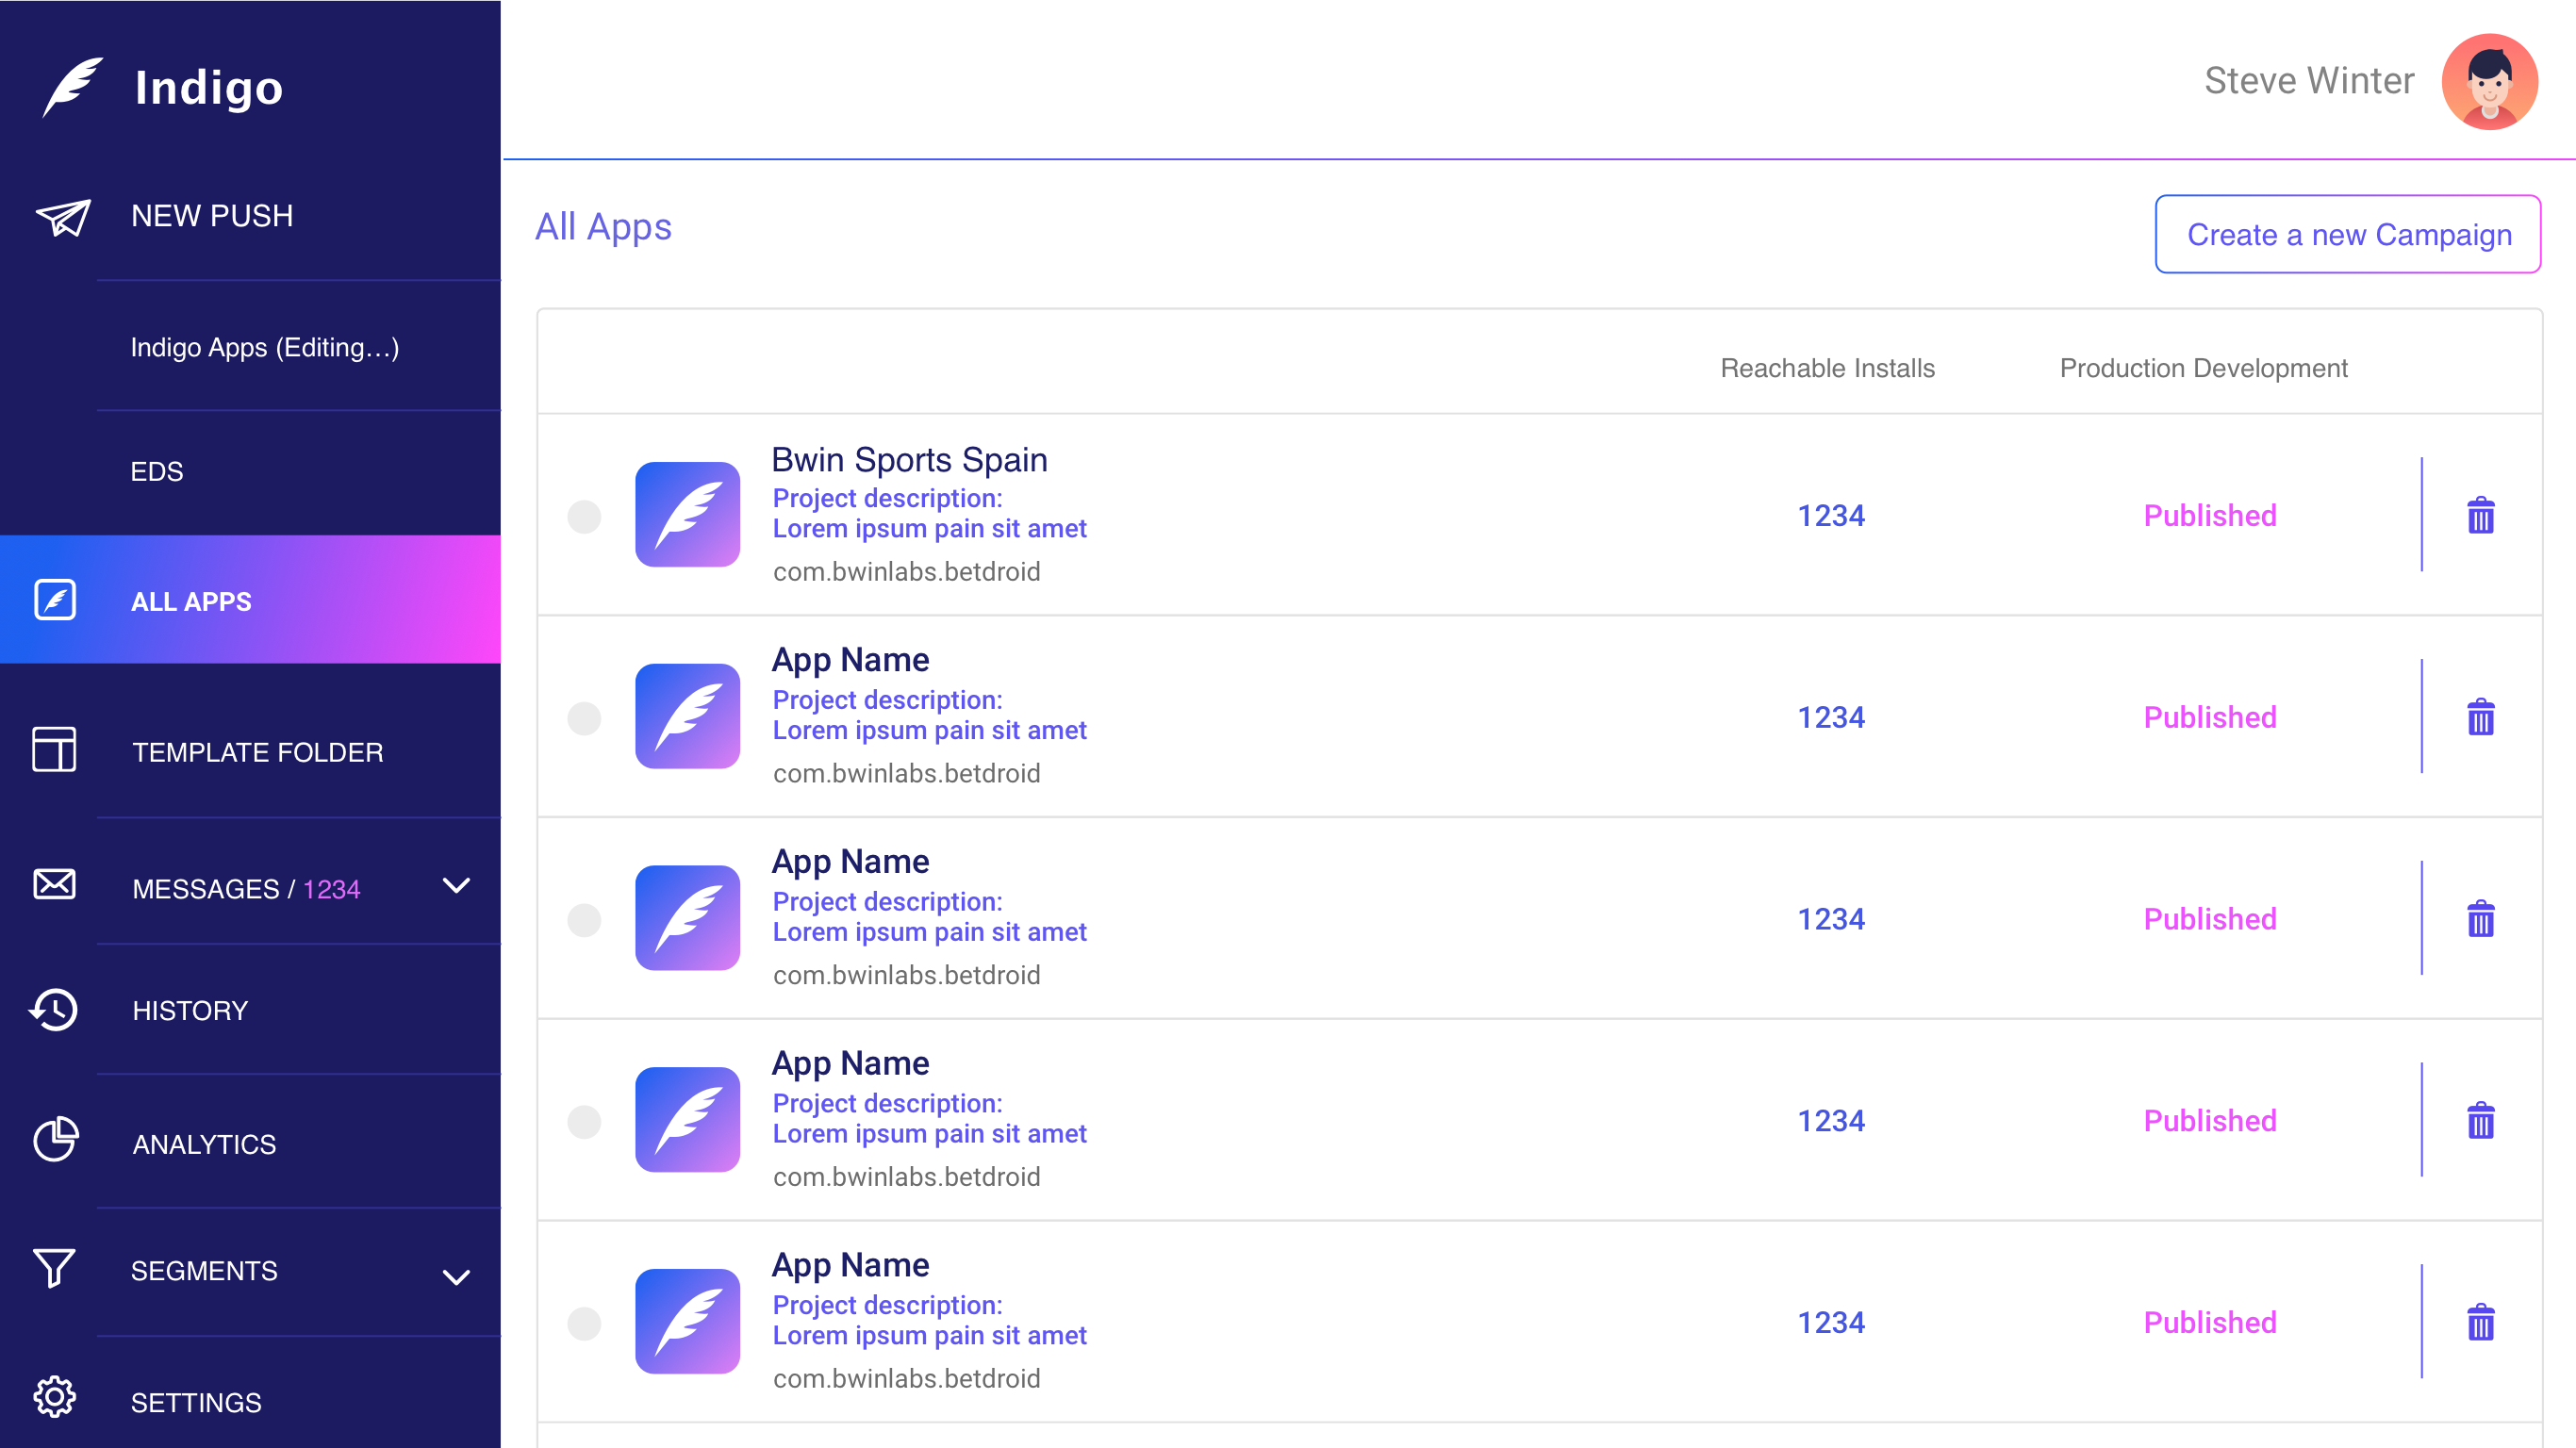Image resolution: width=2576 pixels, height=1448 pixels.
Task: Click the Segments funnel icon
Action: point(54,1268)
